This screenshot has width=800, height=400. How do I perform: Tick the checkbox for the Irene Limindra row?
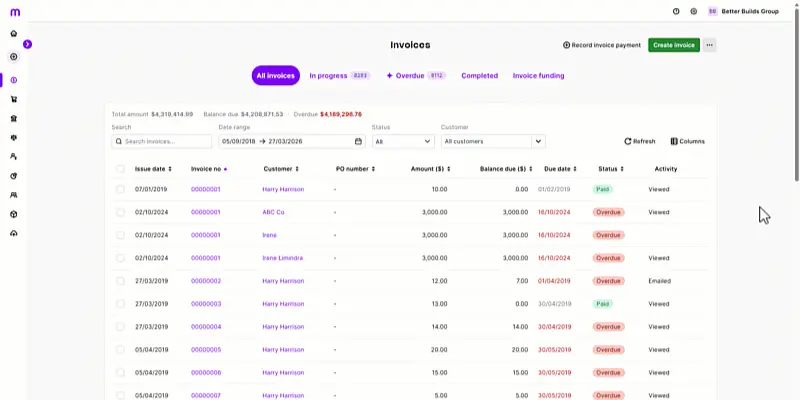120,258
